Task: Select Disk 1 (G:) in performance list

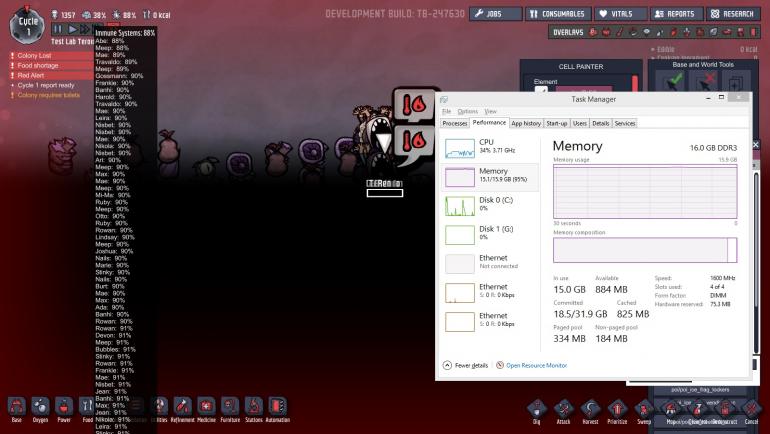Action: 490,235
